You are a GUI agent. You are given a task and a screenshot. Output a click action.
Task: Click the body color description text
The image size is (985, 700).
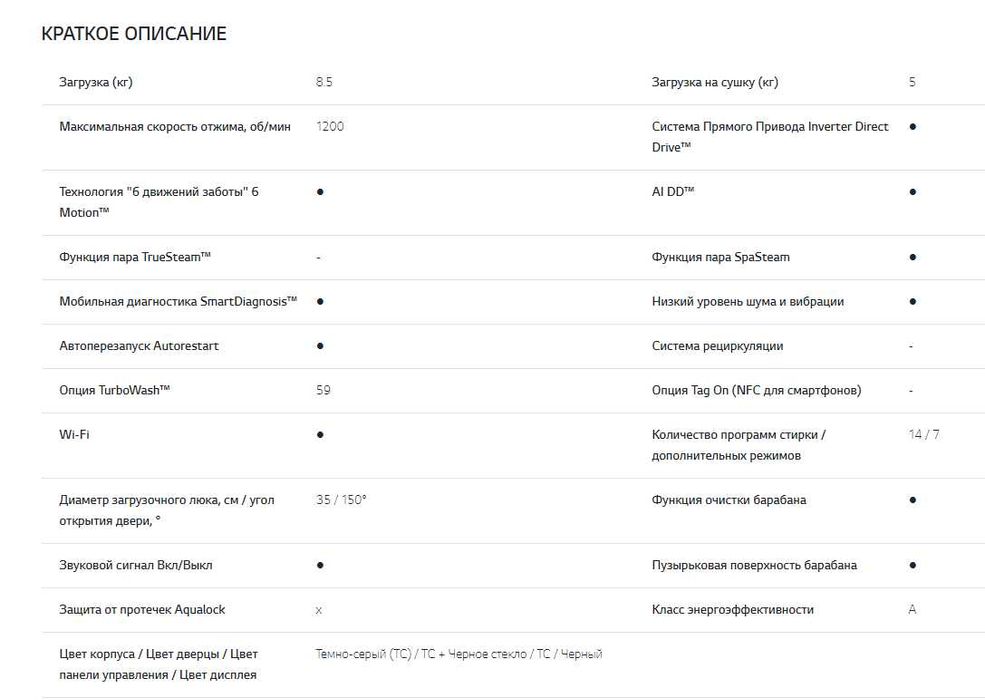point(459,654)
